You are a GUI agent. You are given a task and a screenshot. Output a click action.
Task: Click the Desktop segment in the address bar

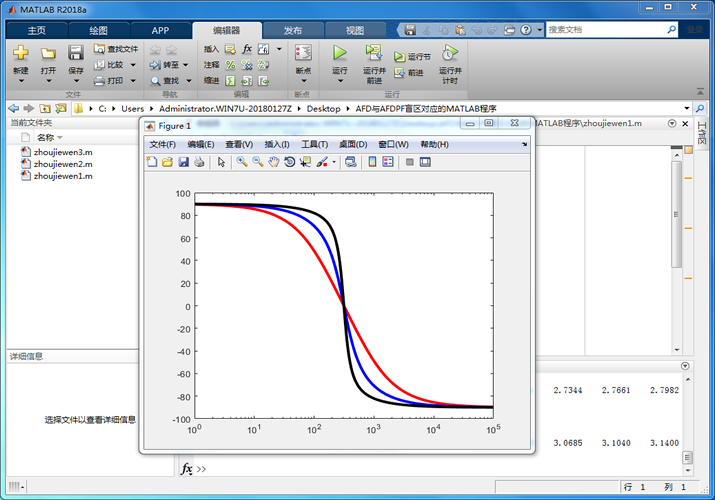pos(323,108)
